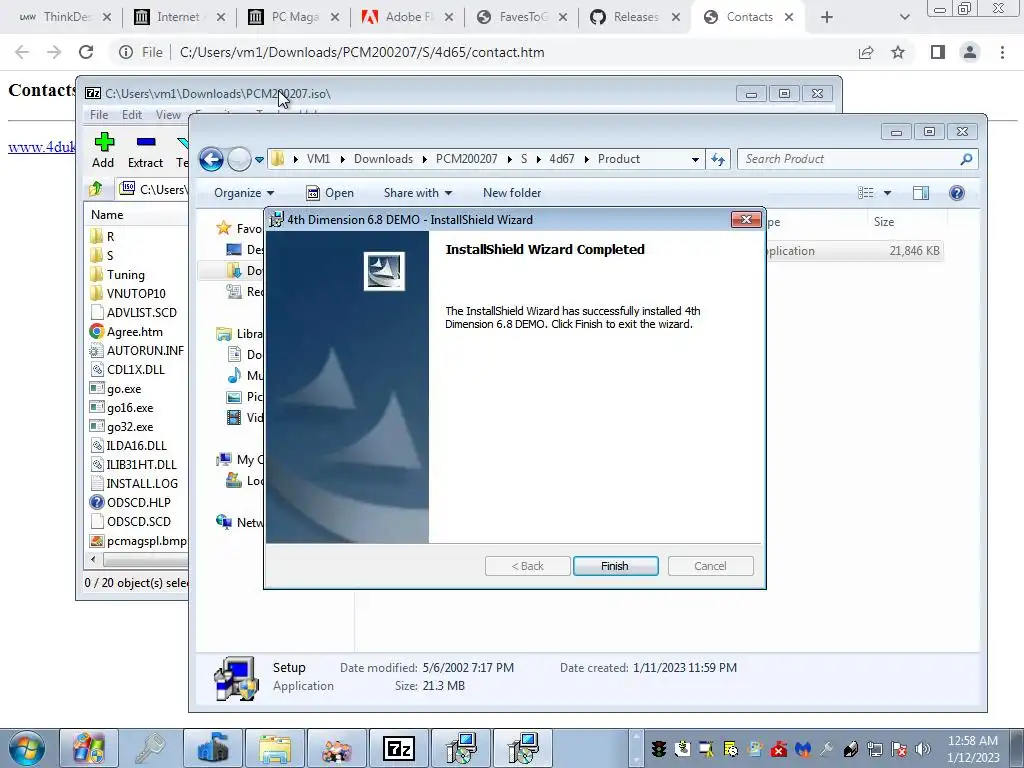1024x768 pixels.
Task: Open a new Chrome tab
Action: pos(827,17)
